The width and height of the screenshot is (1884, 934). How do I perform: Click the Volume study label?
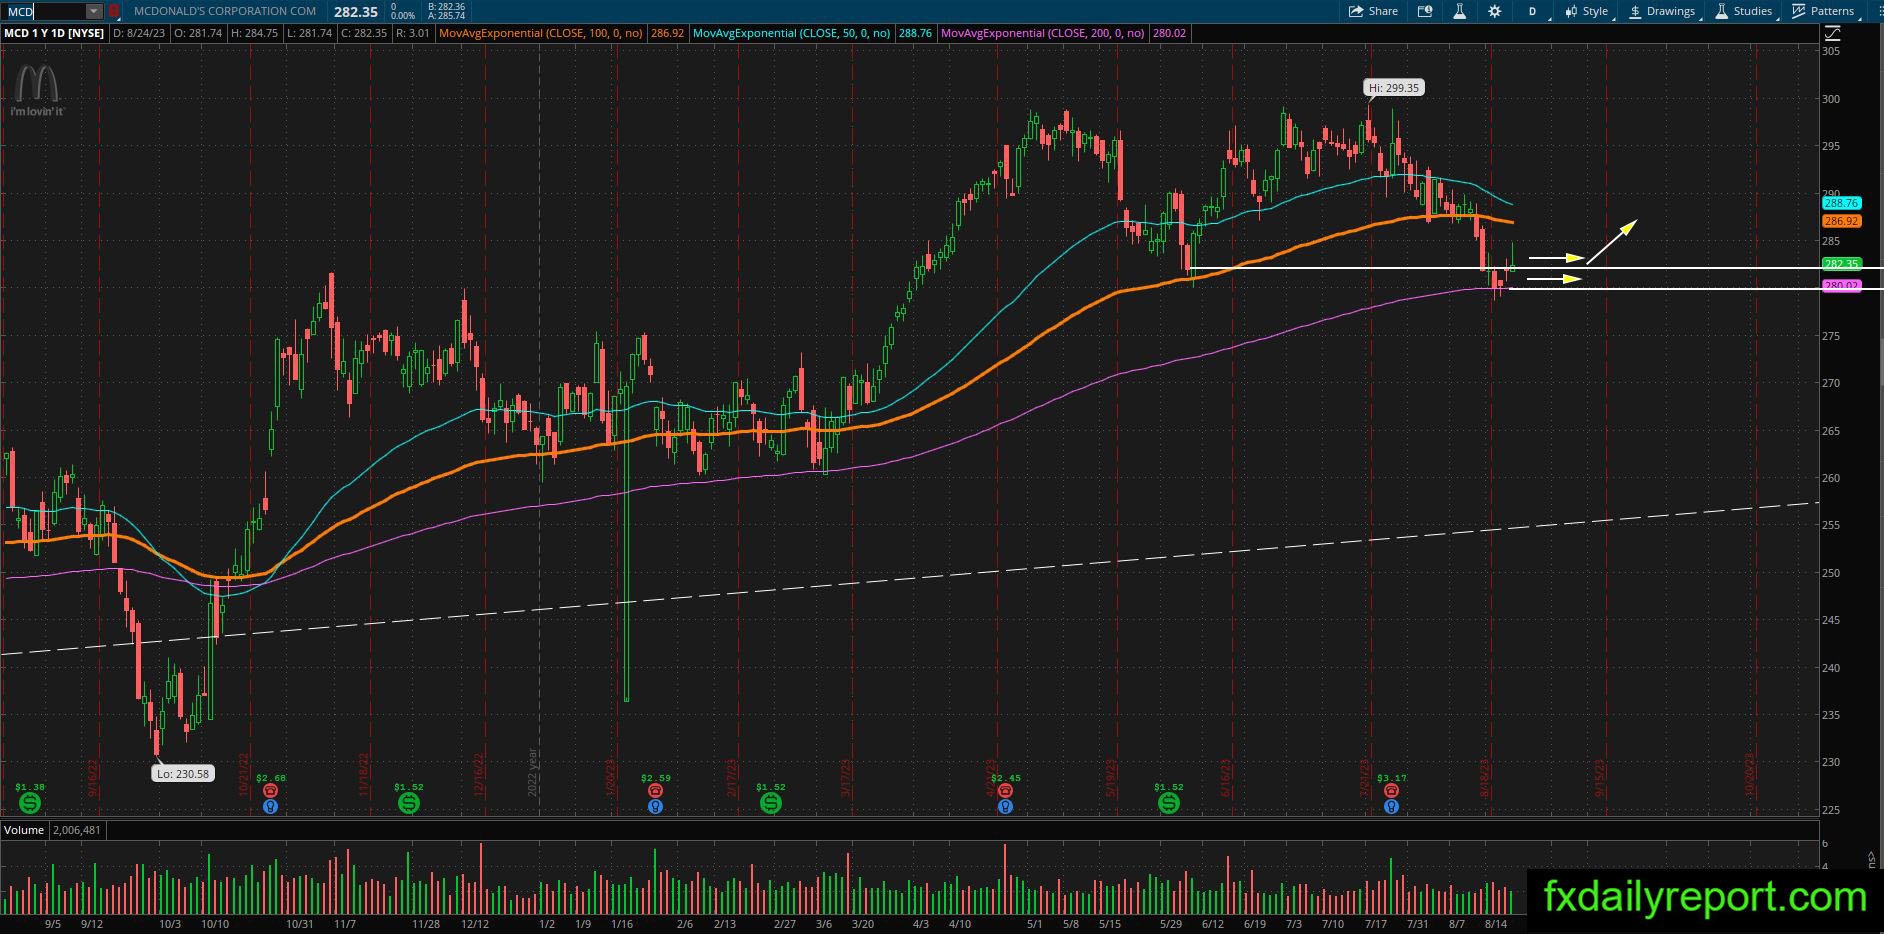coord(24,830)
